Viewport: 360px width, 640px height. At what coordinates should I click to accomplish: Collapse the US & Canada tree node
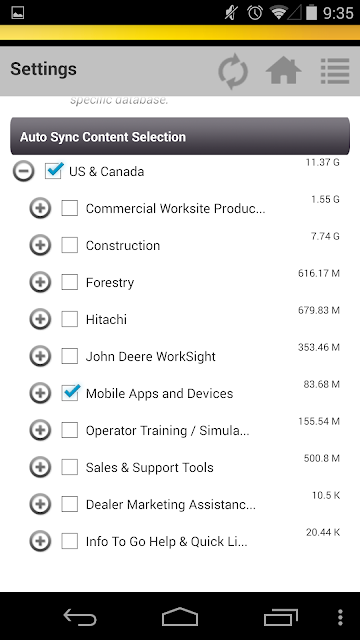[24, 171]
